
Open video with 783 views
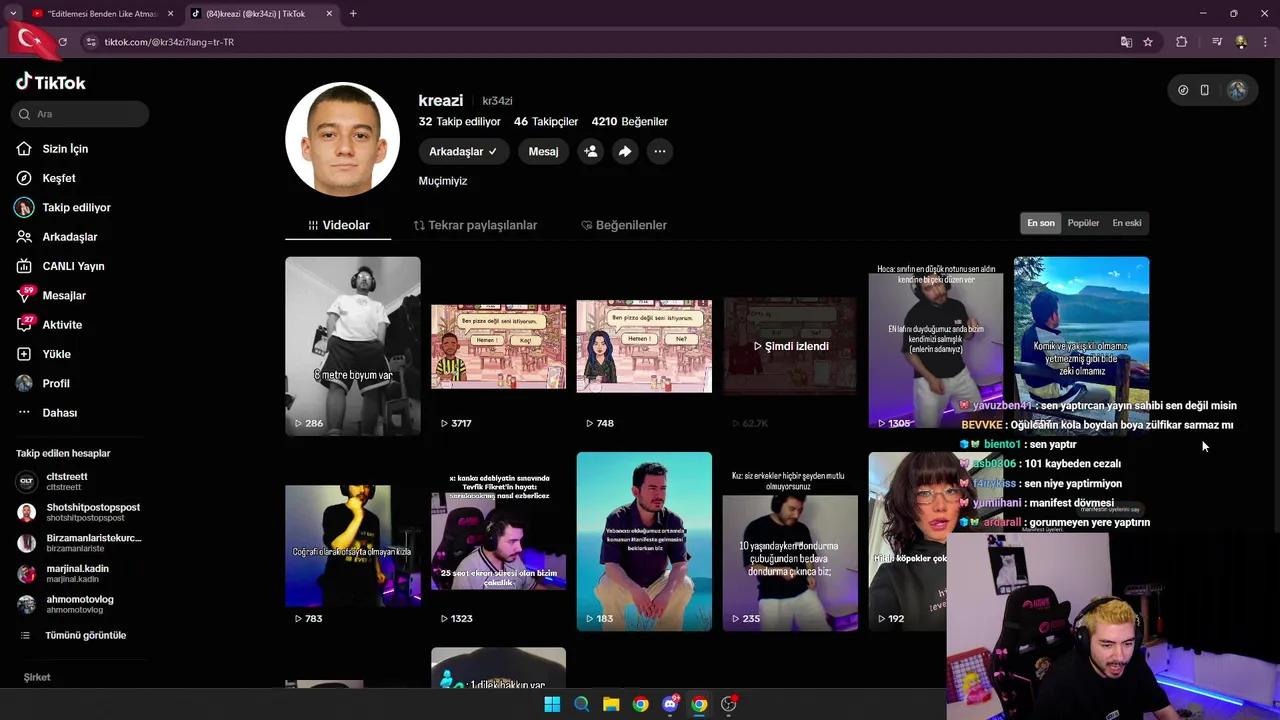coord(353,541)
